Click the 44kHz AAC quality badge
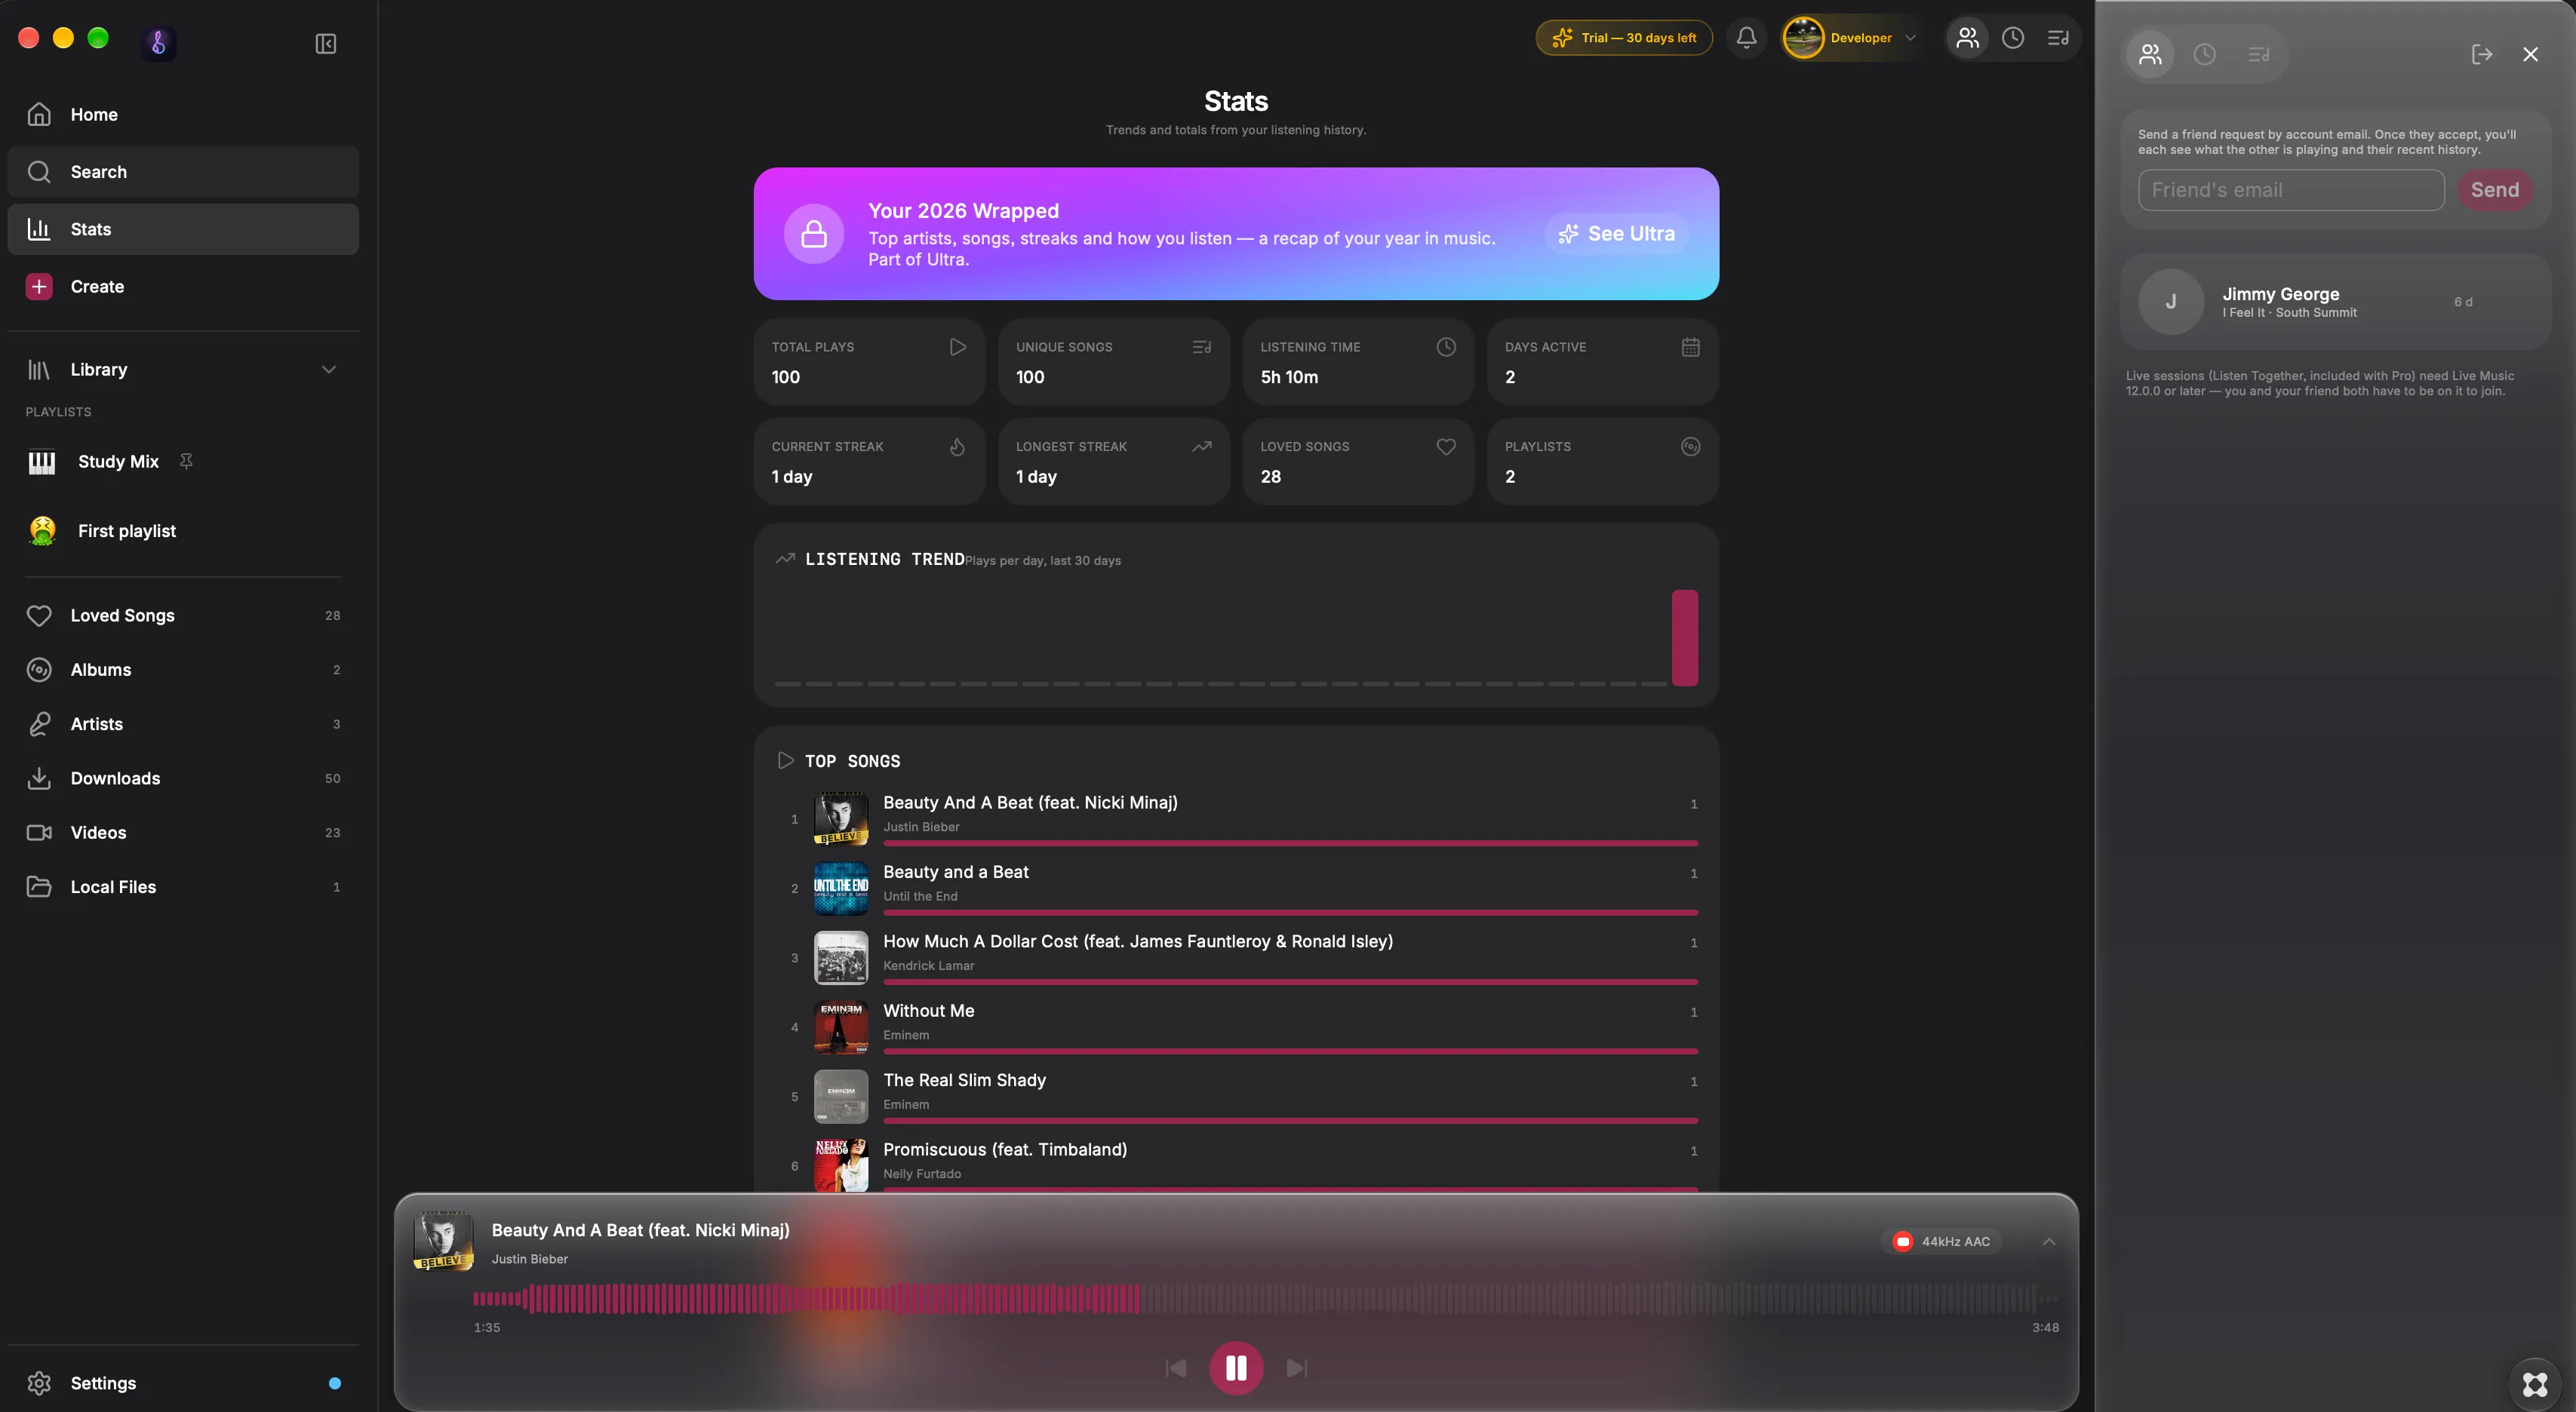 coord(1941,1242)
